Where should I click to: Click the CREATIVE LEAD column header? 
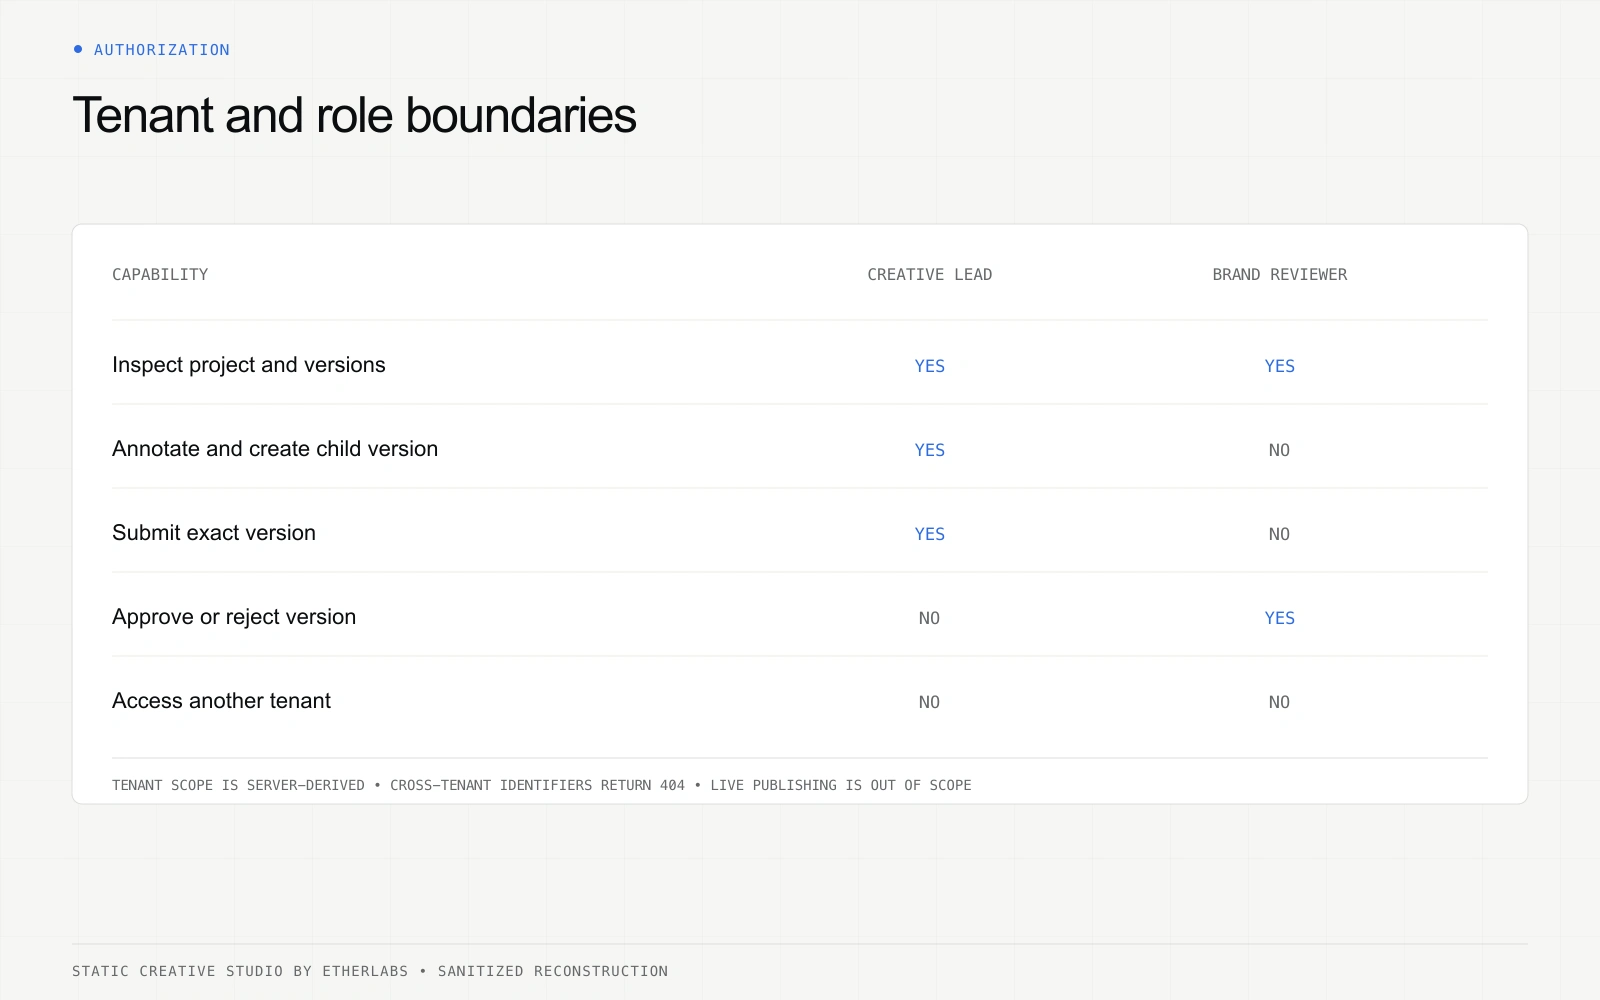(x=929, y=275)
